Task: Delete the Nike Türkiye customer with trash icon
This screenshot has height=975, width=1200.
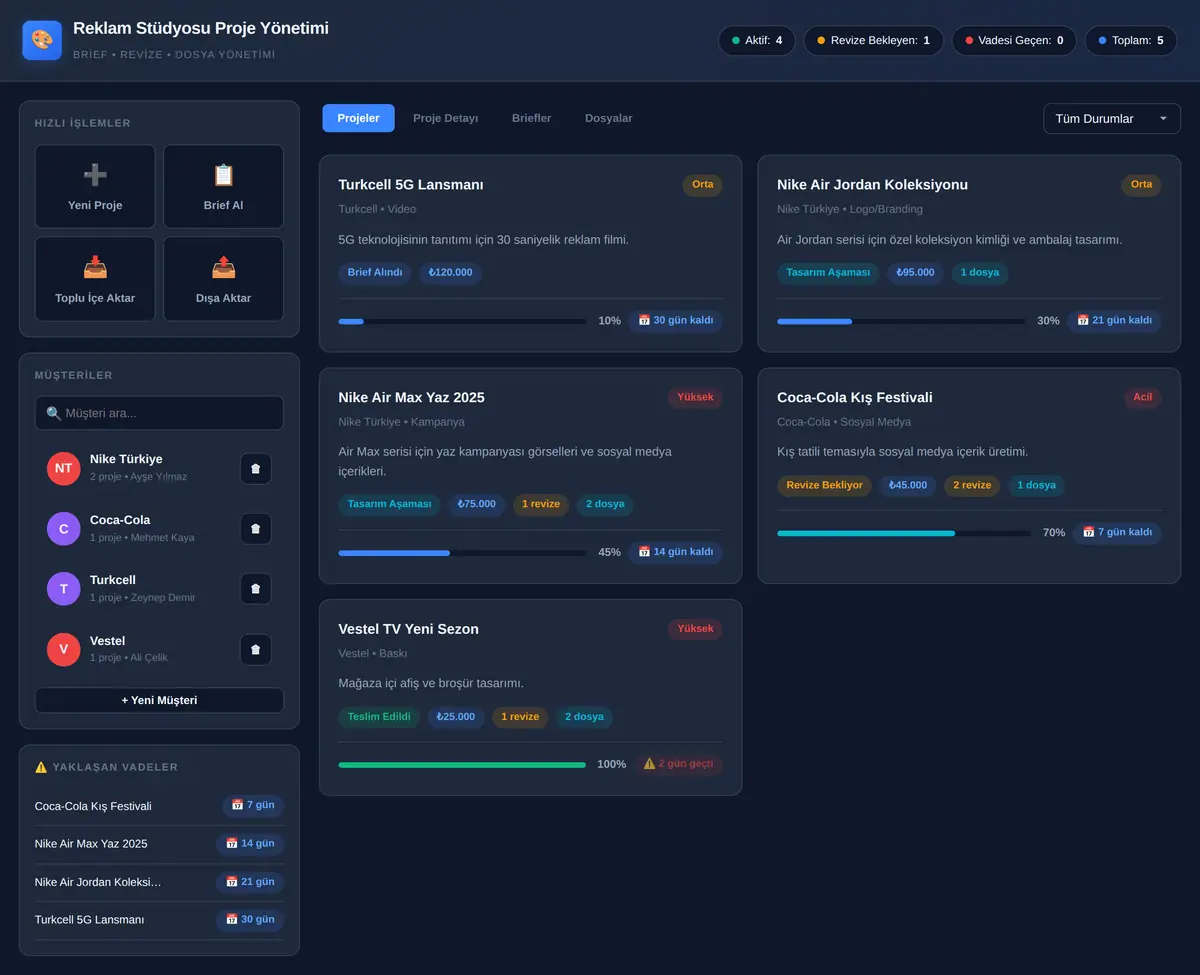Action: (x=255, y=468)
